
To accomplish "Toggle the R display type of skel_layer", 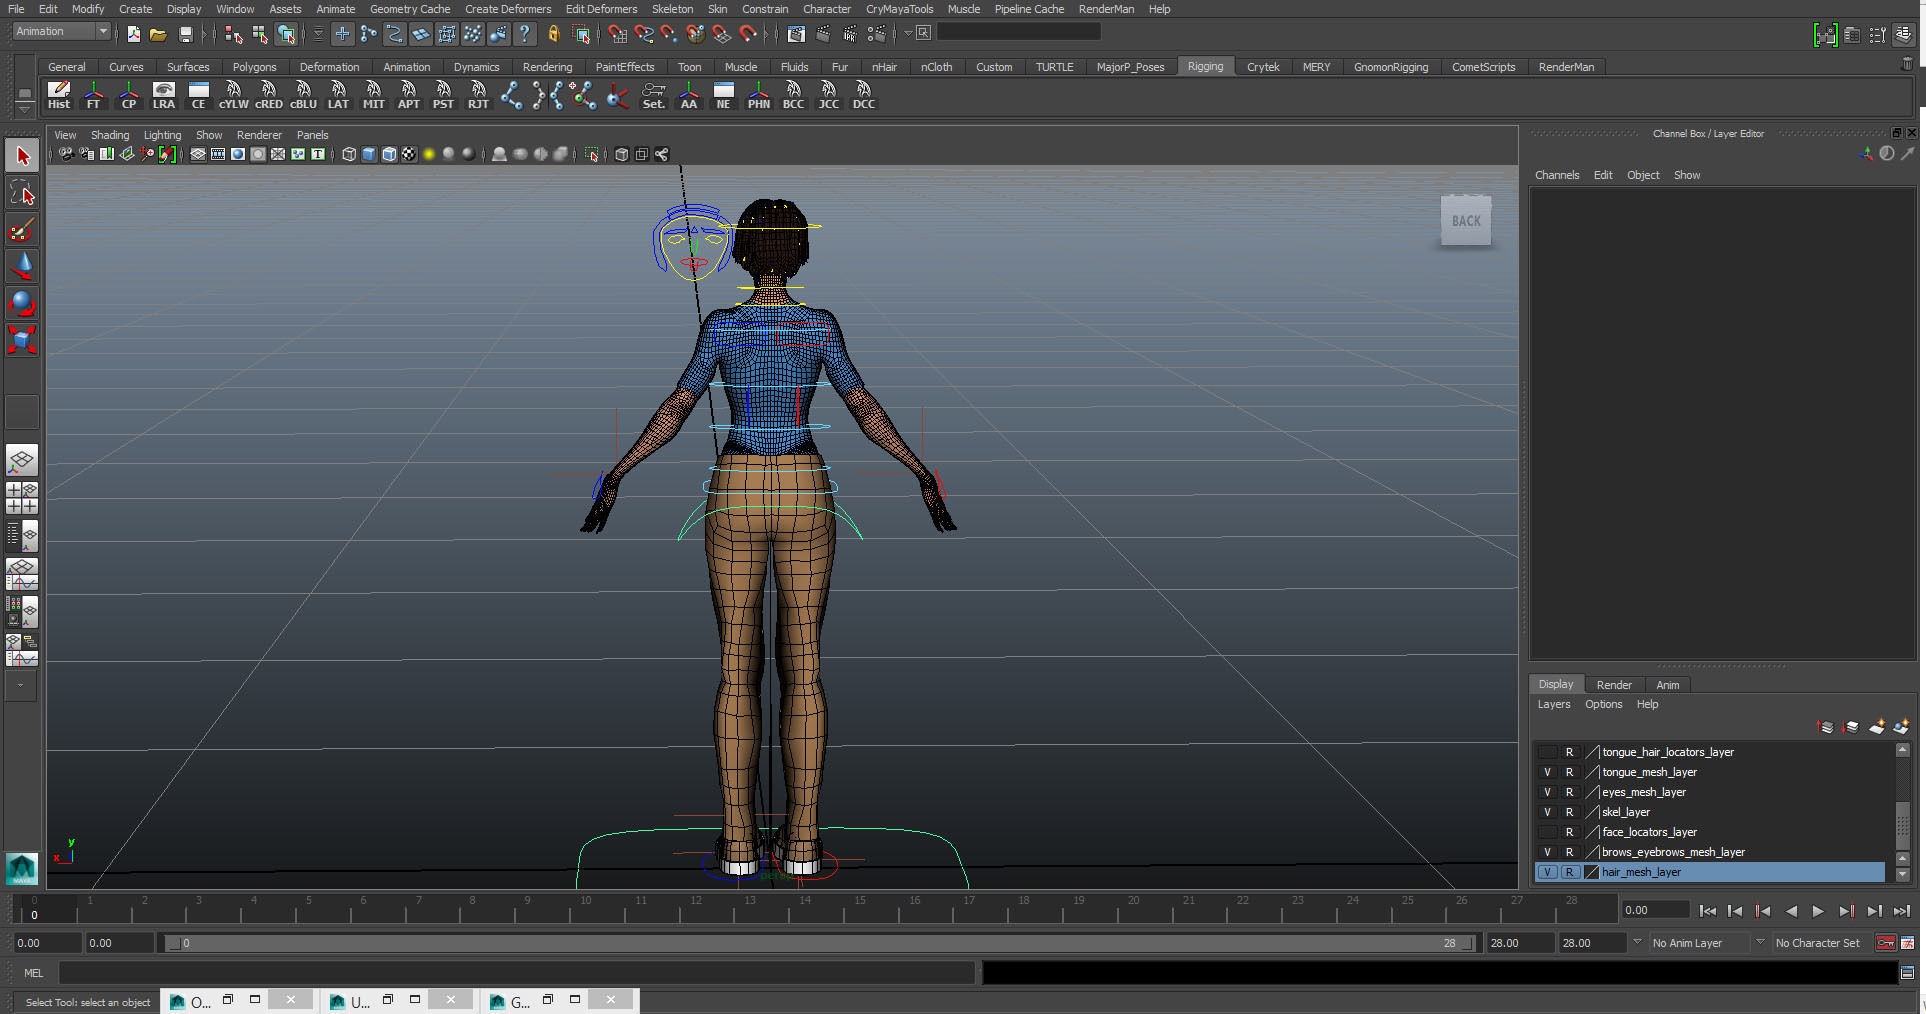I will pyautogui.click(x=1569, y=812).
